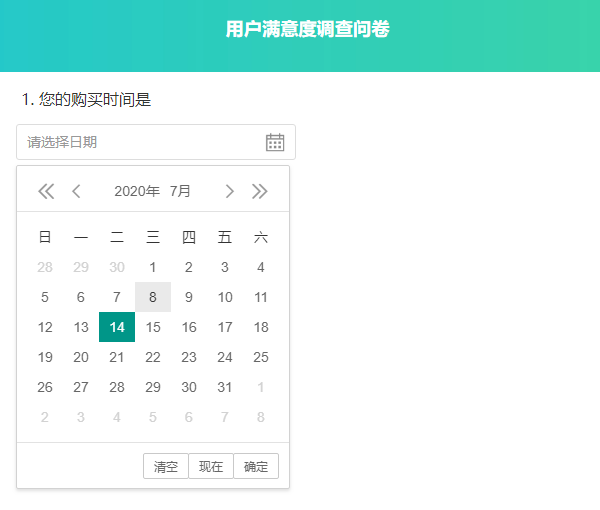This screenshot has height=510, width=600.
Task: Pick date 3 under 五 in first row
Action: click(225, 267)
